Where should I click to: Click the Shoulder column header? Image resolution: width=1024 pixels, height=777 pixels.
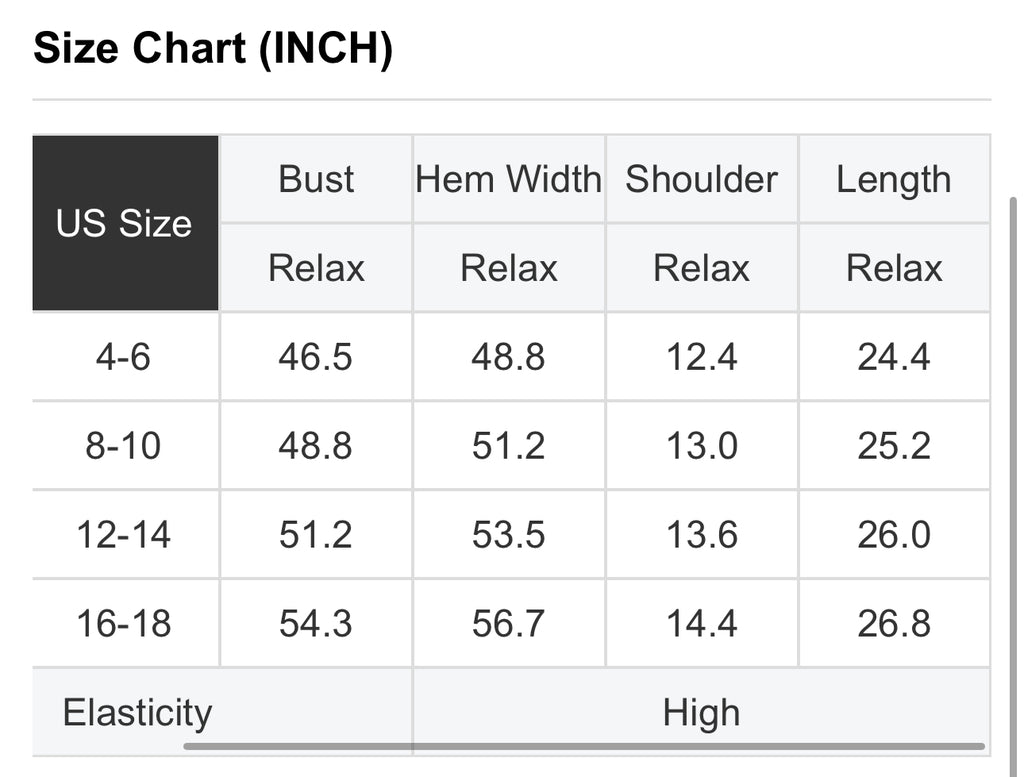(701, 179)
